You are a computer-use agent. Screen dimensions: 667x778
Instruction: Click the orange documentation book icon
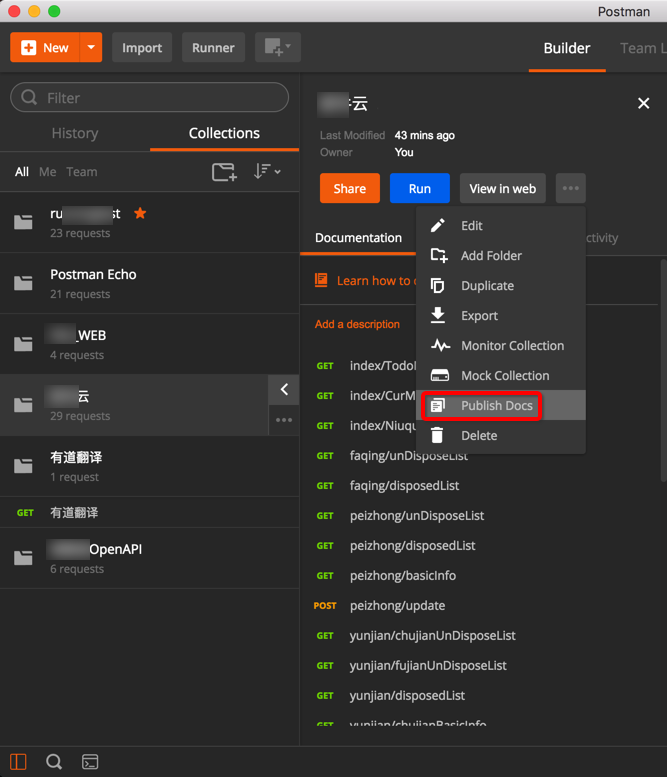(321, 280)
